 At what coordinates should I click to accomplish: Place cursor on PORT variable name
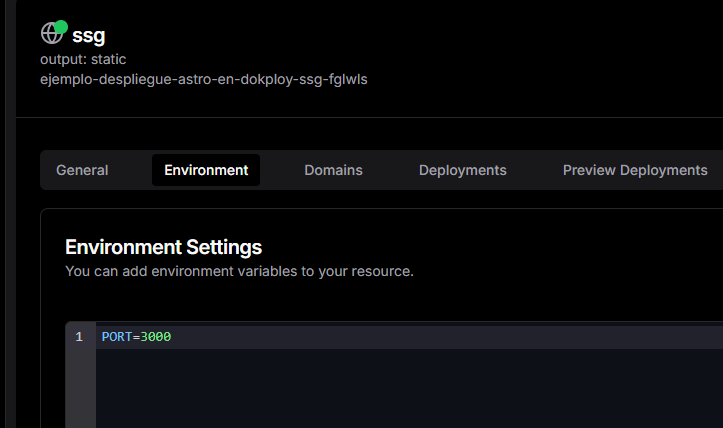pyautogui.click(x=116, y=337)
